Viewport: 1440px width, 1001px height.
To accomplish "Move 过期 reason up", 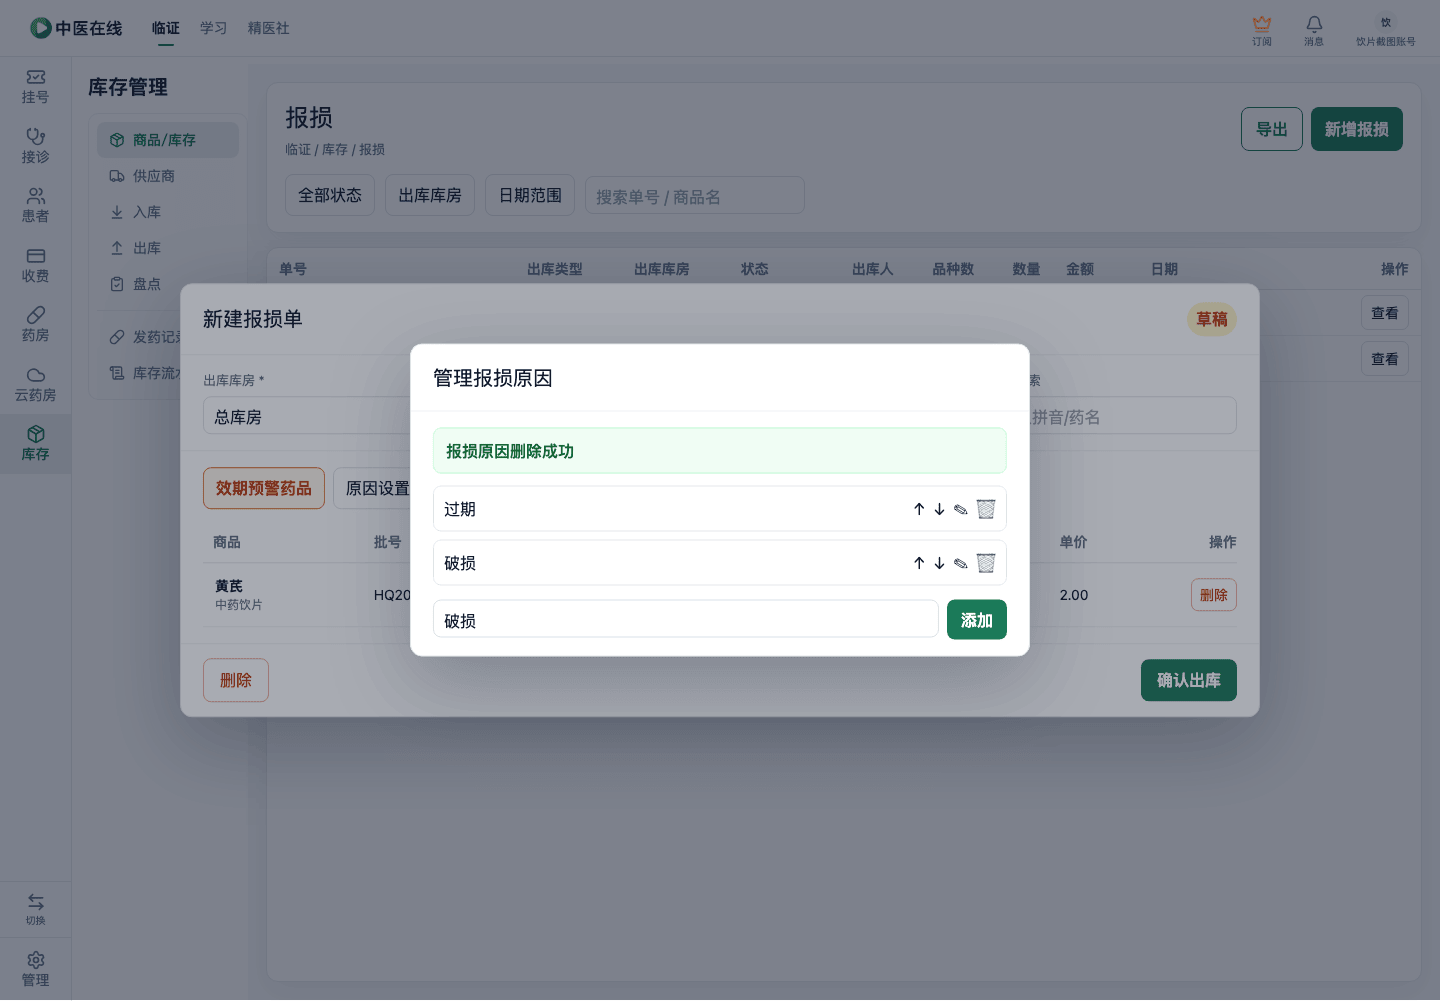I will click(x=919, y=509).
